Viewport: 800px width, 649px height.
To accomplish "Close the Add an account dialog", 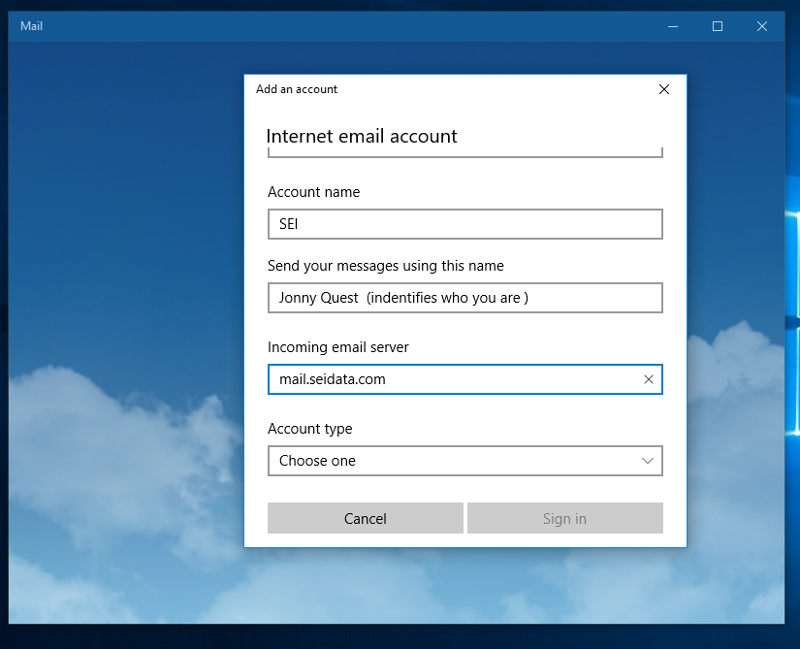I will tap(663, 89).
